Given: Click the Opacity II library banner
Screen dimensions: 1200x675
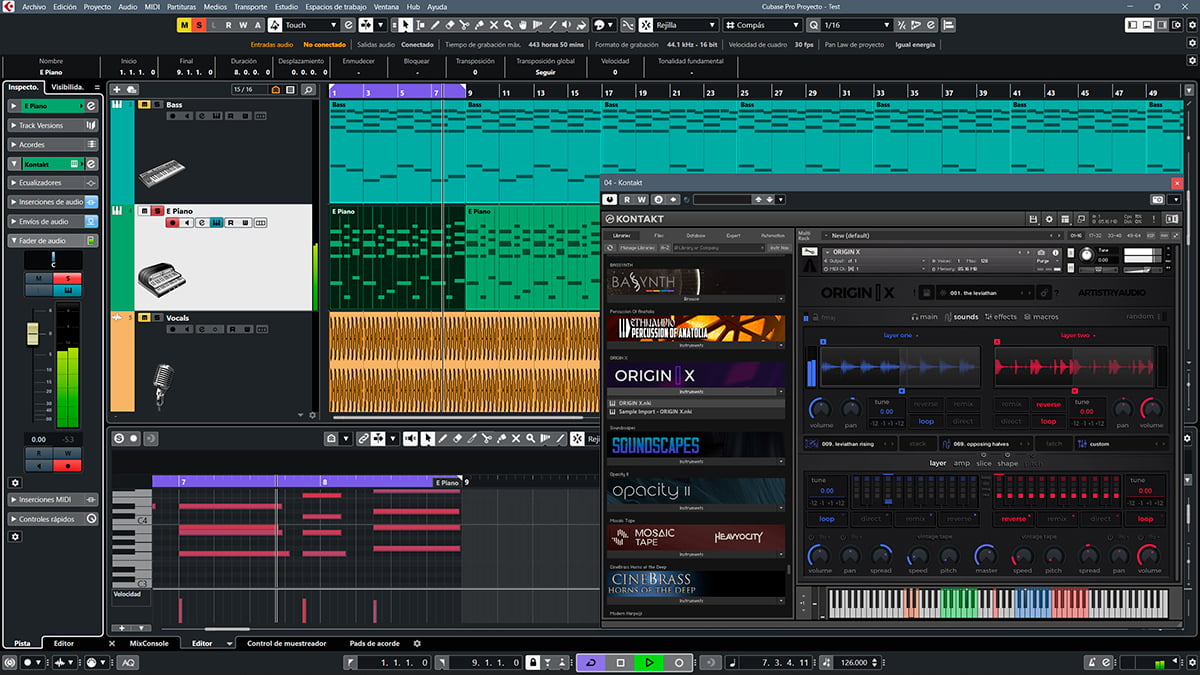Looking at the screenshot, I should (697, 491).
